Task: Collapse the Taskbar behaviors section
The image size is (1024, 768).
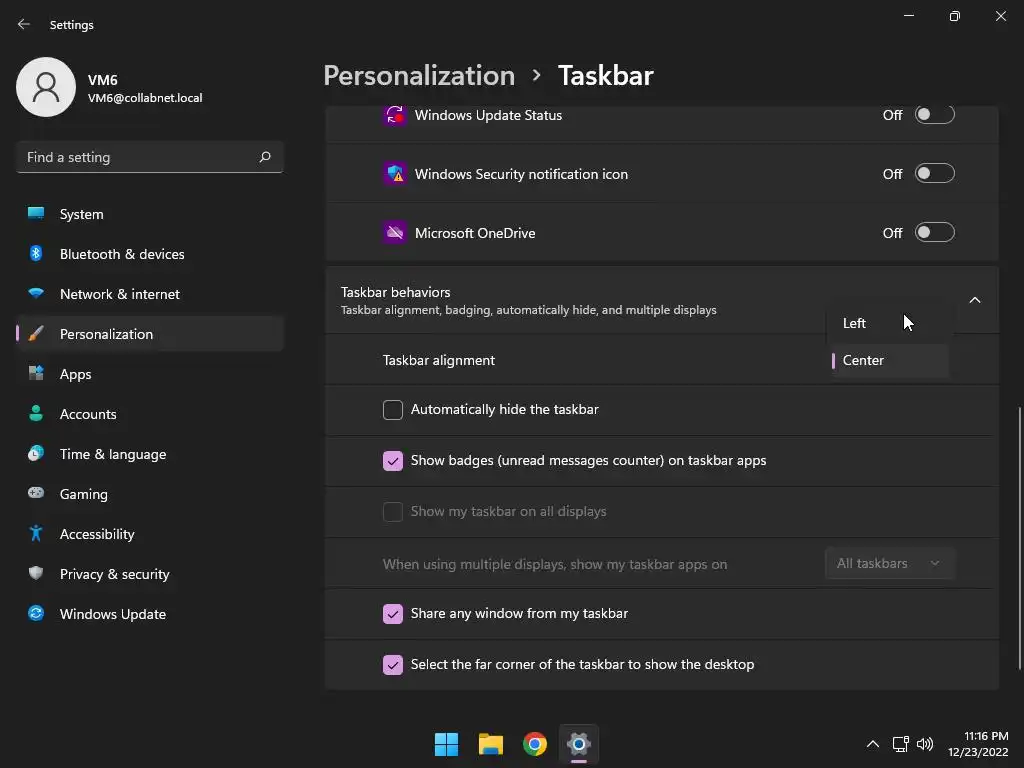Action: (974, 300)
